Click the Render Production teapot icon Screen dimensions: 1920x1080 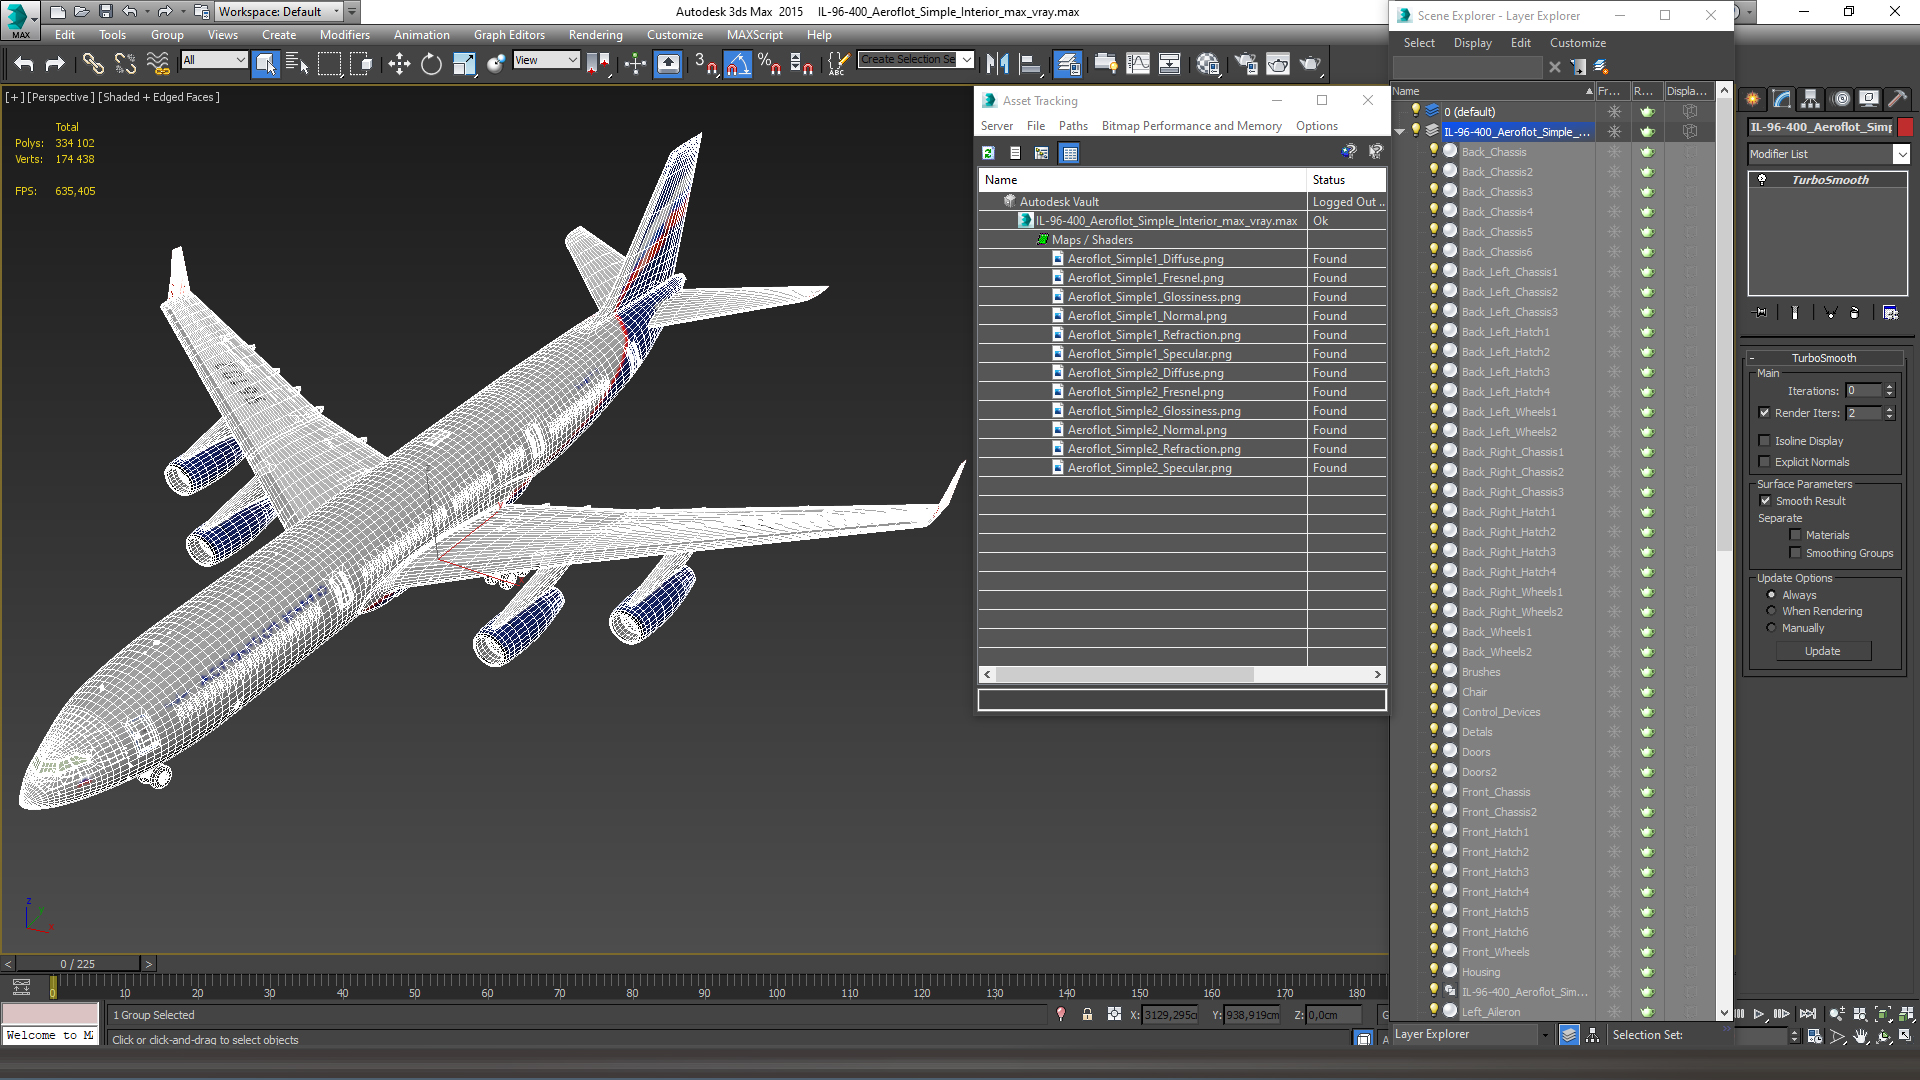[x=1310, y=64]
